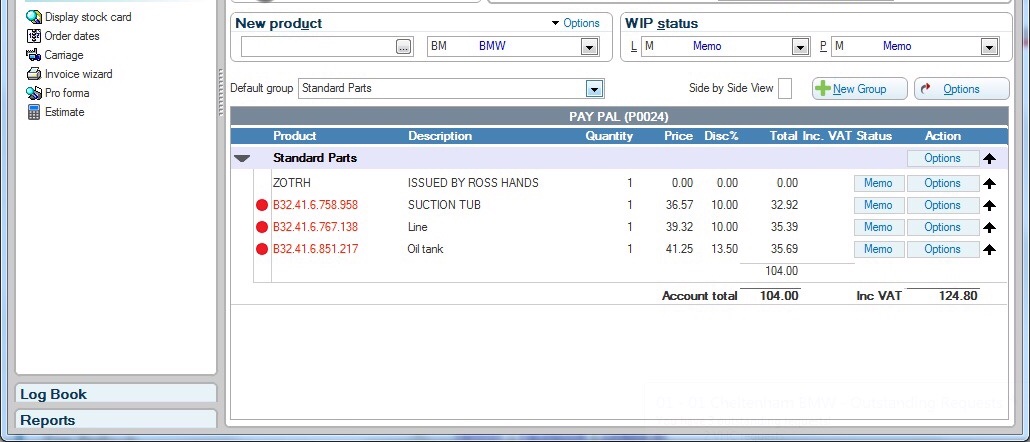The height and width of the screenshot is (442, 1030).
Task: Click the New product entry field
Action: pyautogui.click(x=318, y=47)
